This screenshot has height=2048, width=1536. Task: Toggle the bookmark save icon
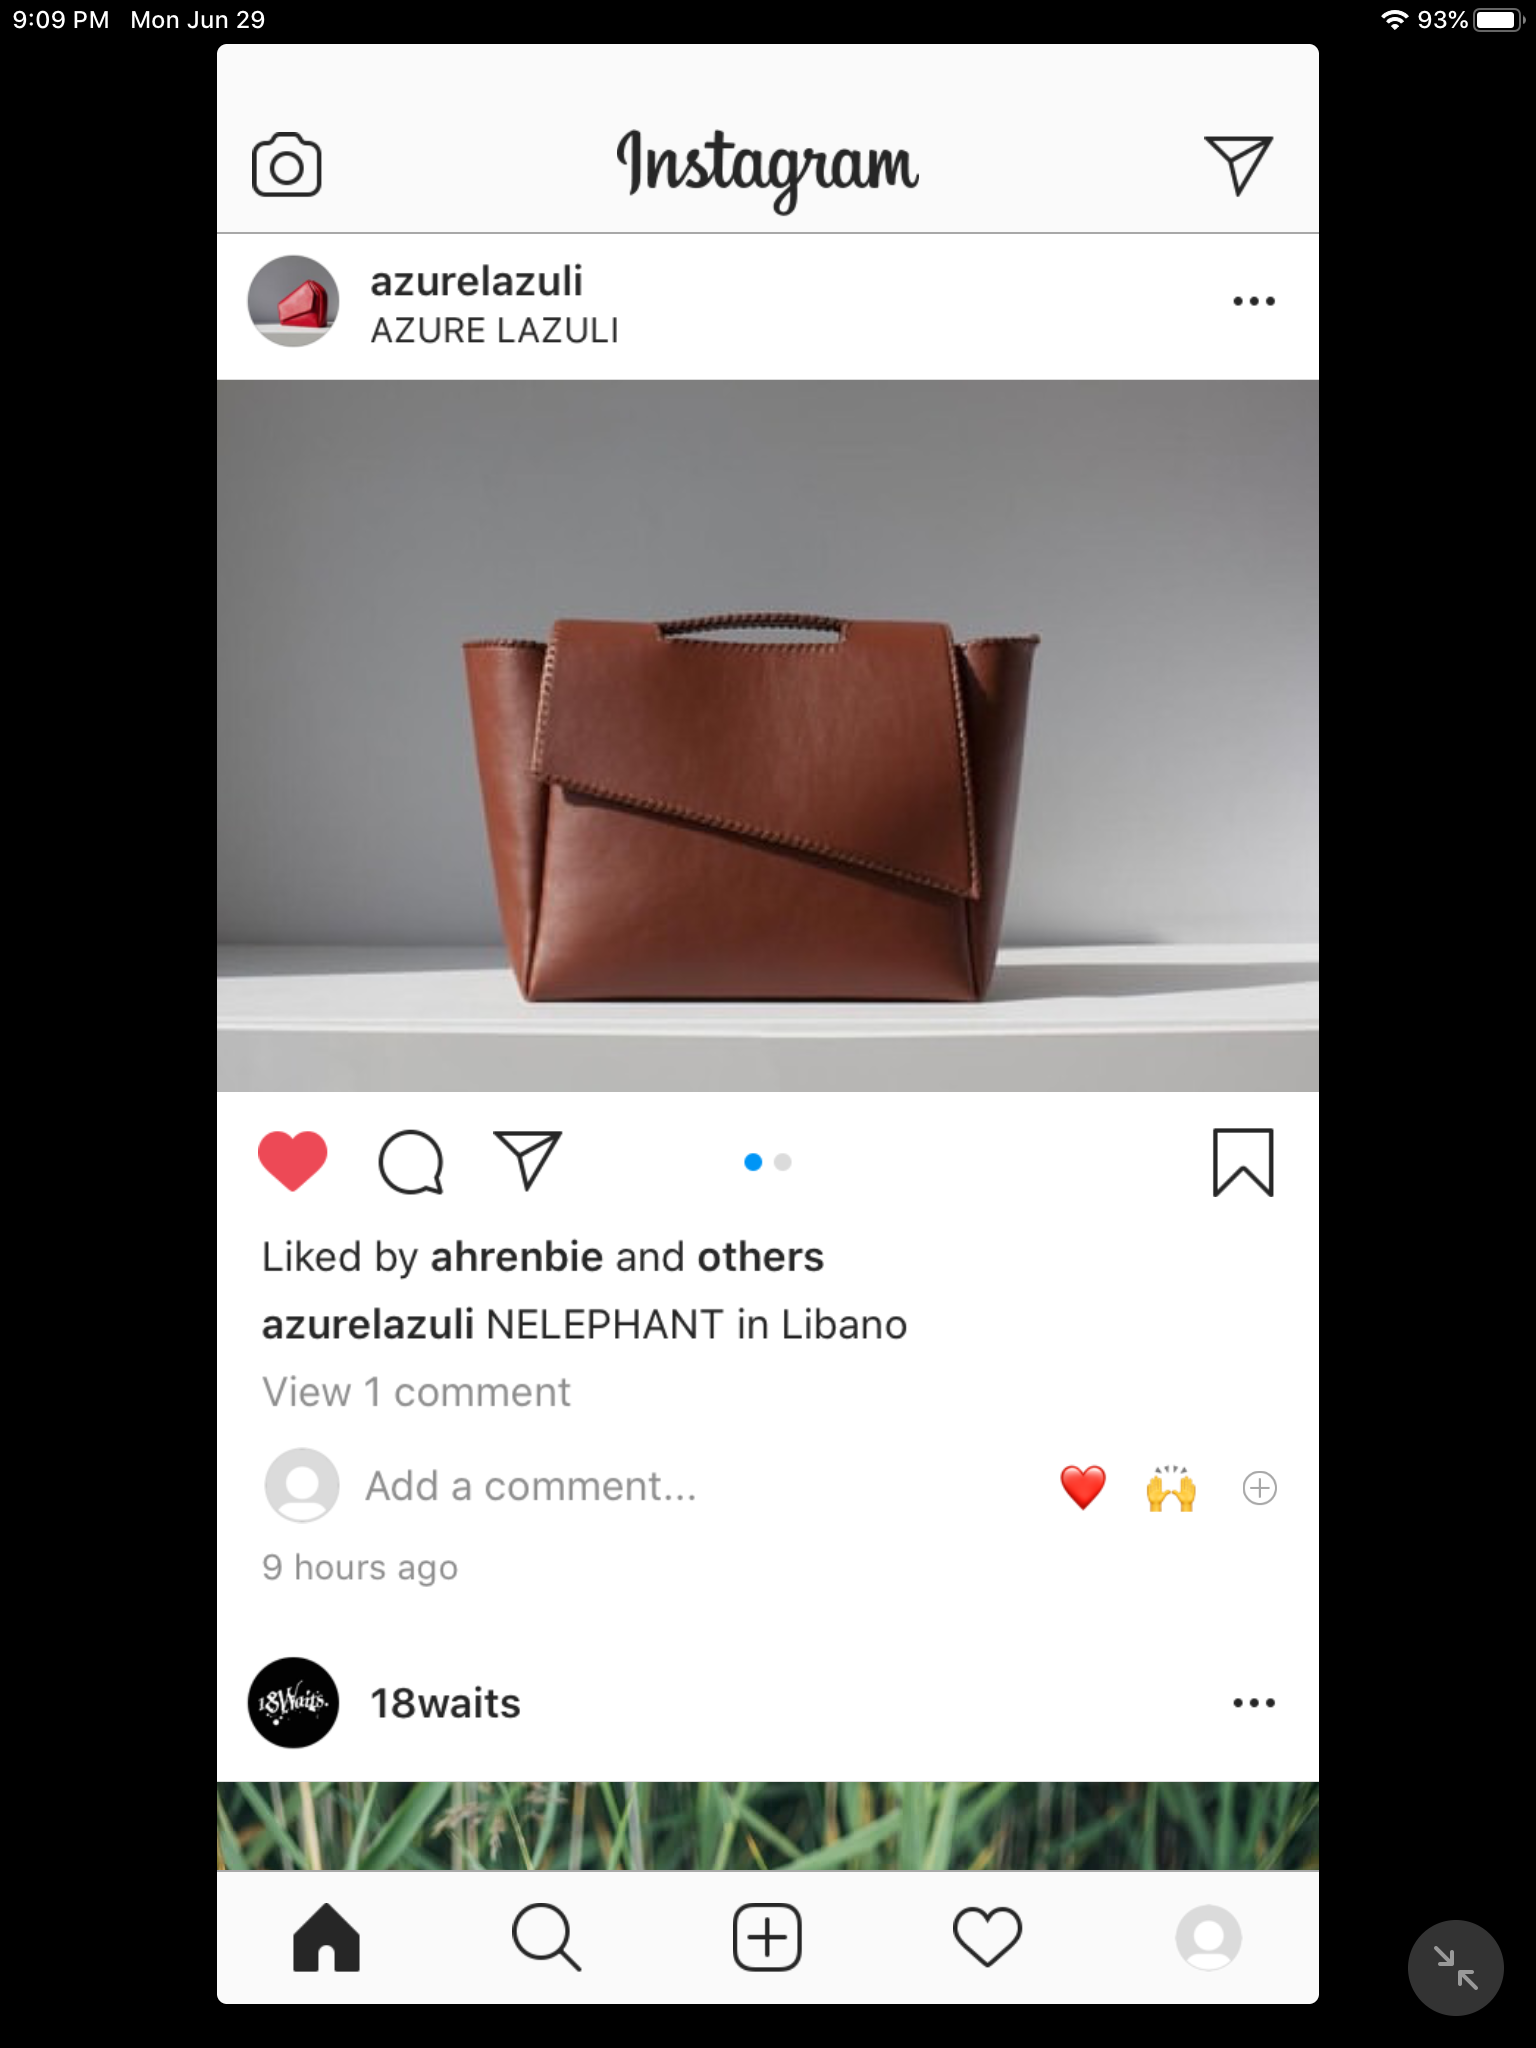pyautogui.click(x=1243, y=1162)
